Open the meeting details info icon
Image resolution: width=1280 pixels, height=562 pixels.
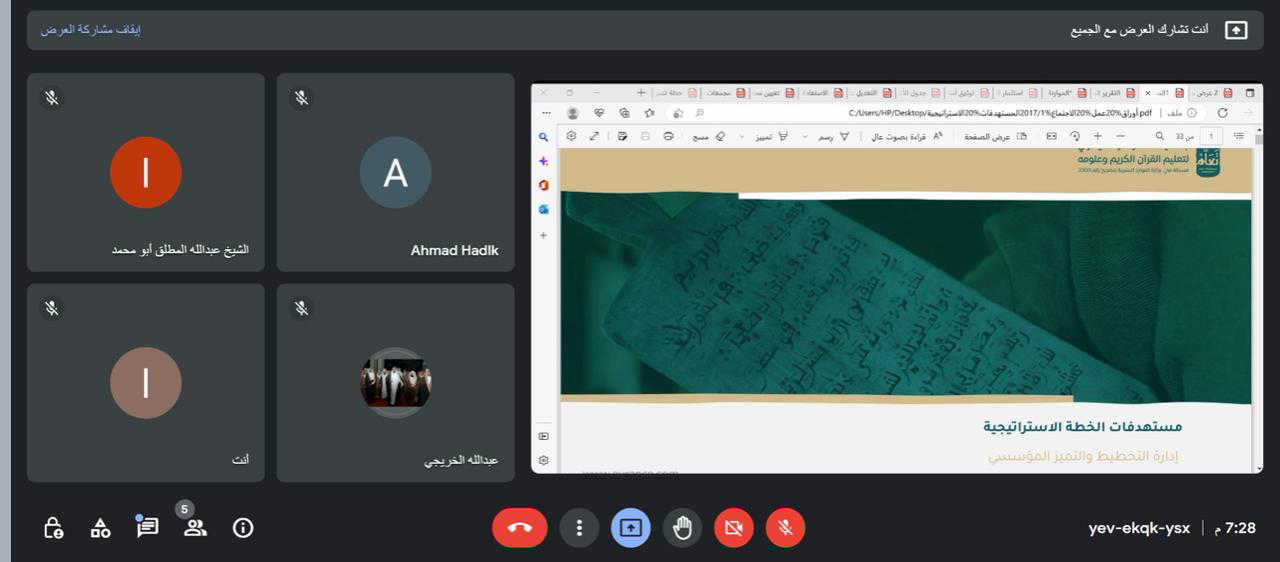pyautogui.click(x=243, y=528)
